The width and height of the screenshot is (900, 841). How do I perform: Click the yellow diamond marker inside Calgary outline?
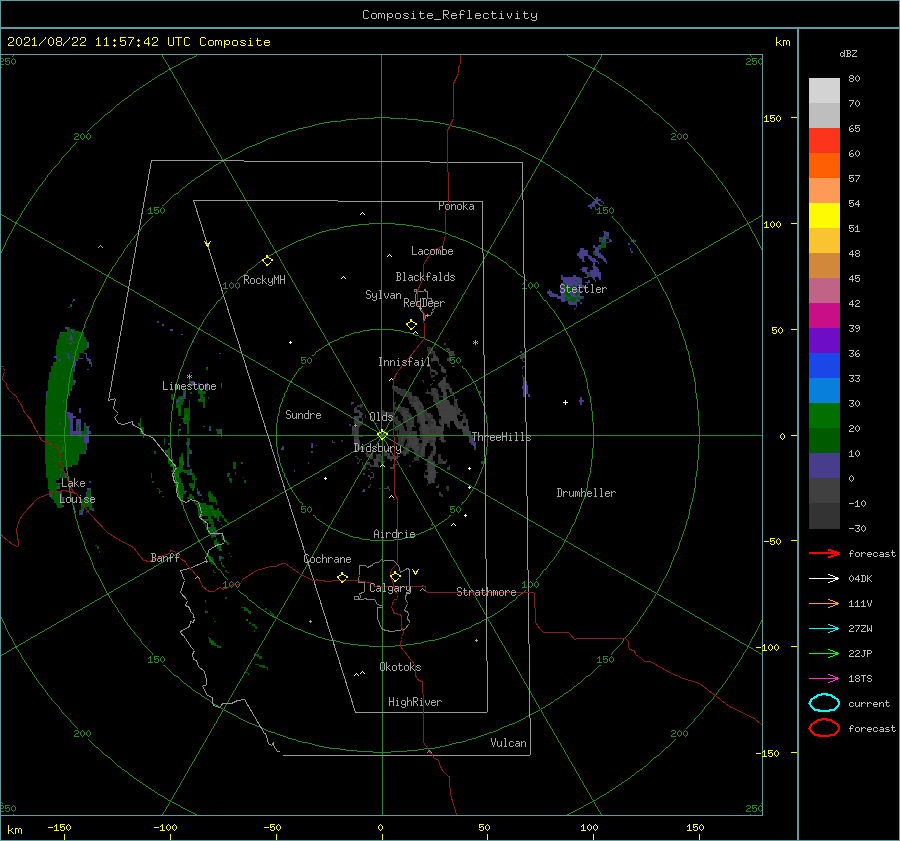395,576
